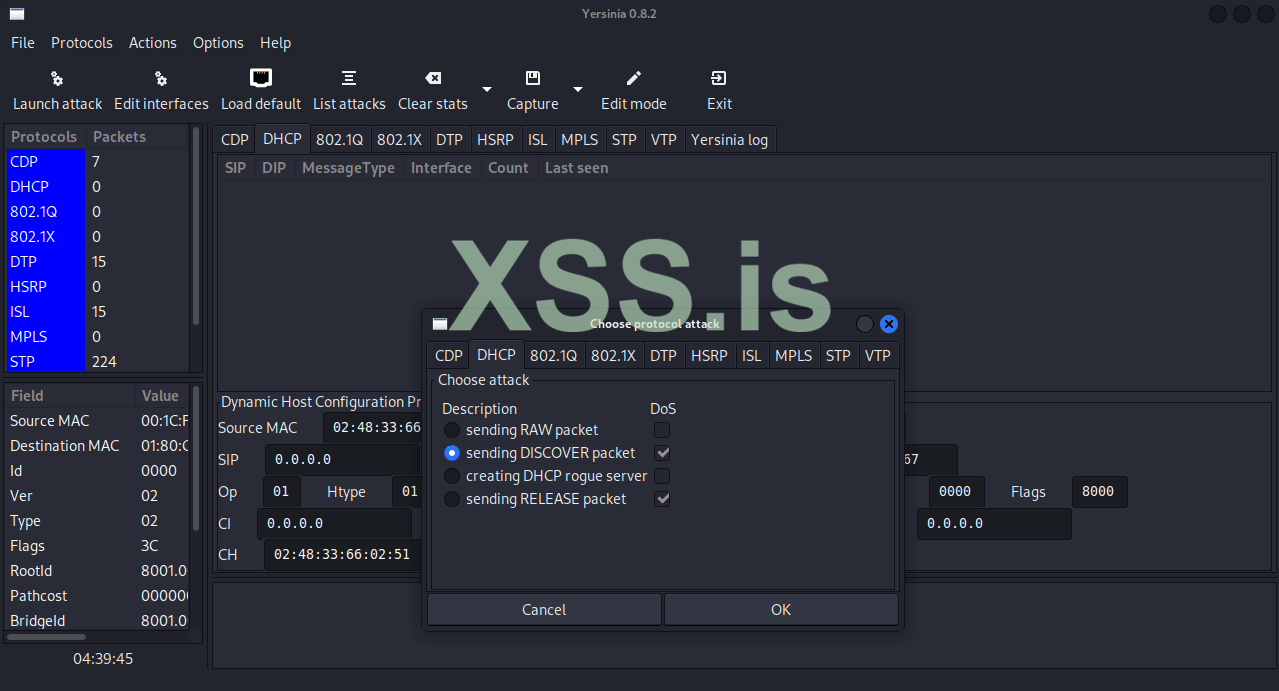1279x691 pixels.
Task: Open the Help menu
Action: (x=275, y=43)
